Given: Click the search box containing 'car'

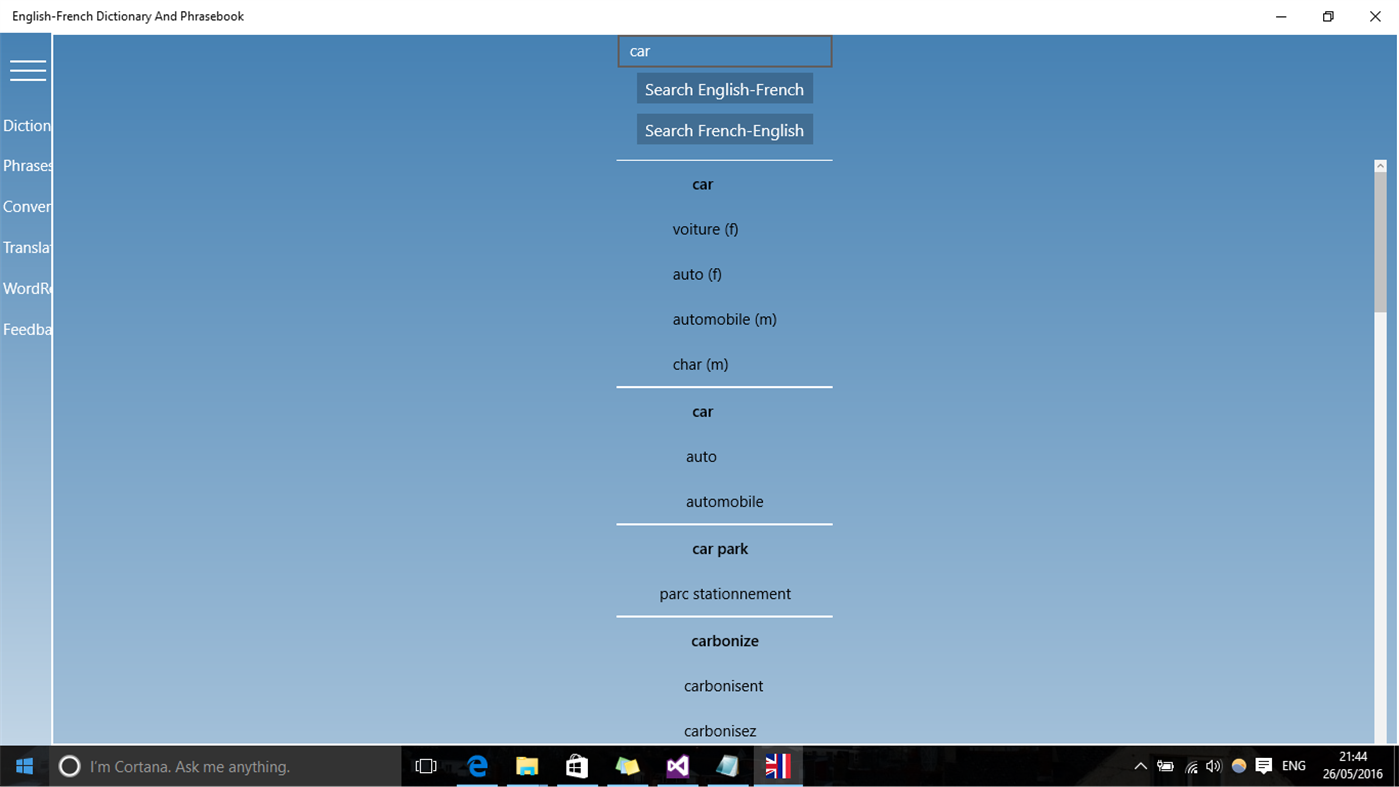Looking at the screenshot, I should click(x=724, y=50).
